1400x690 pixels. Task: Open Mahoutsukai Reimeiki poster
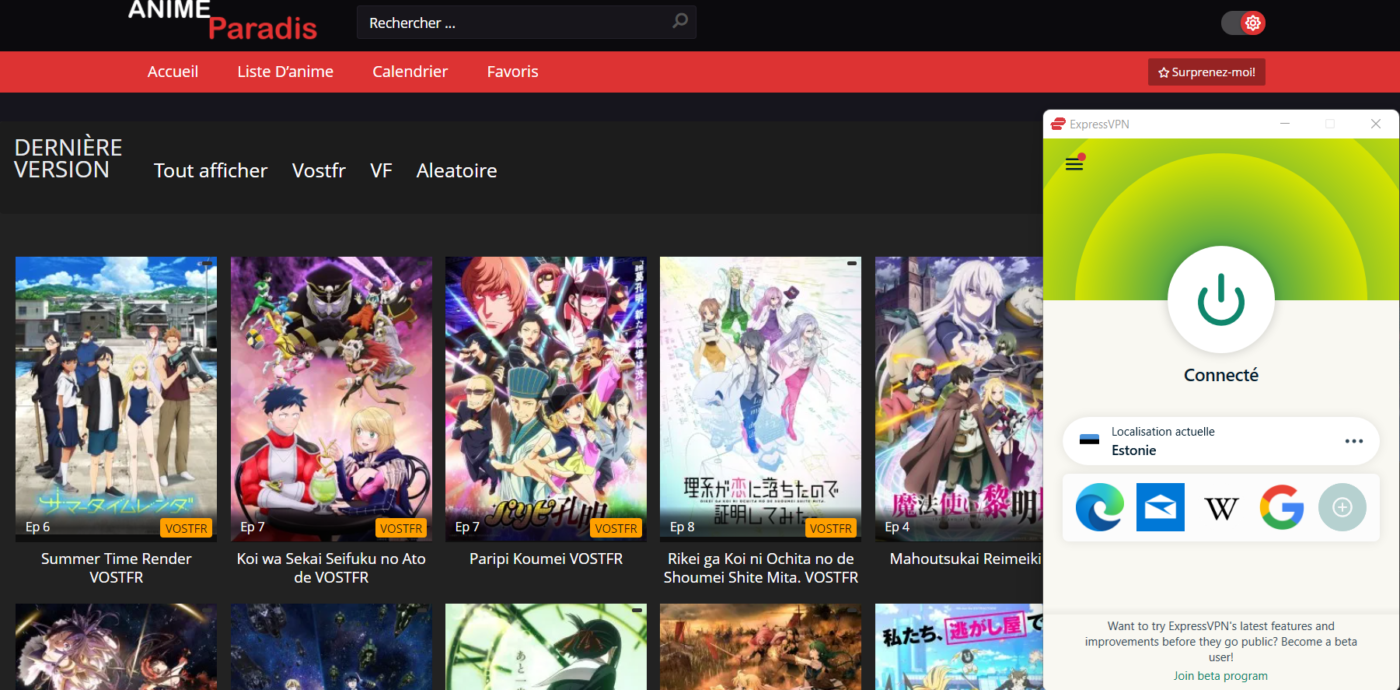pos(958,399)
